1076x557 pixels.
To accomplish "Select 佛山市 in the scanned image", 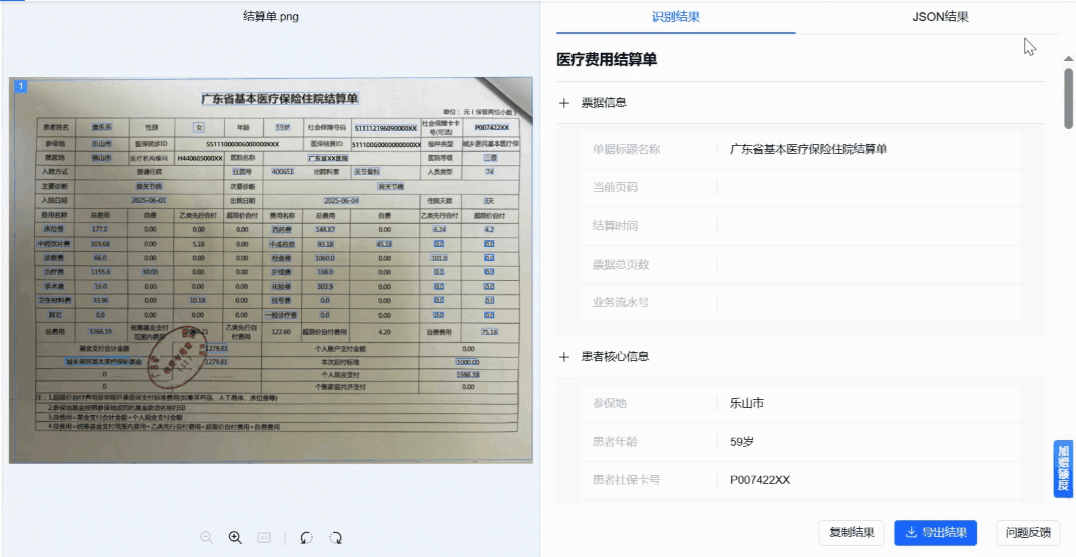I will click(x=104, y=158).
